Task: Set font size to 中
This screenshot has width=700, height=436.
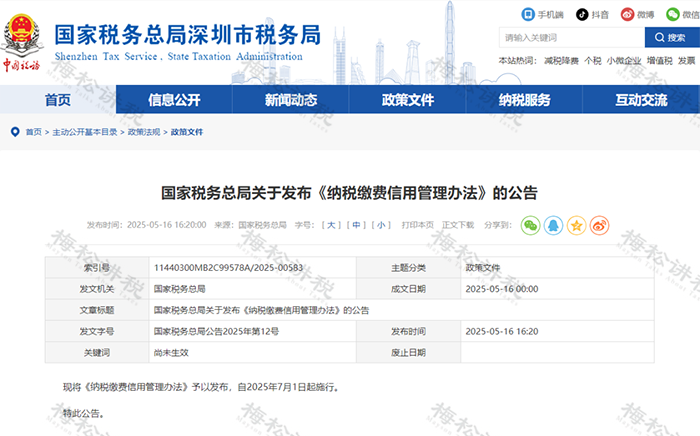Action: pos(356,225)
